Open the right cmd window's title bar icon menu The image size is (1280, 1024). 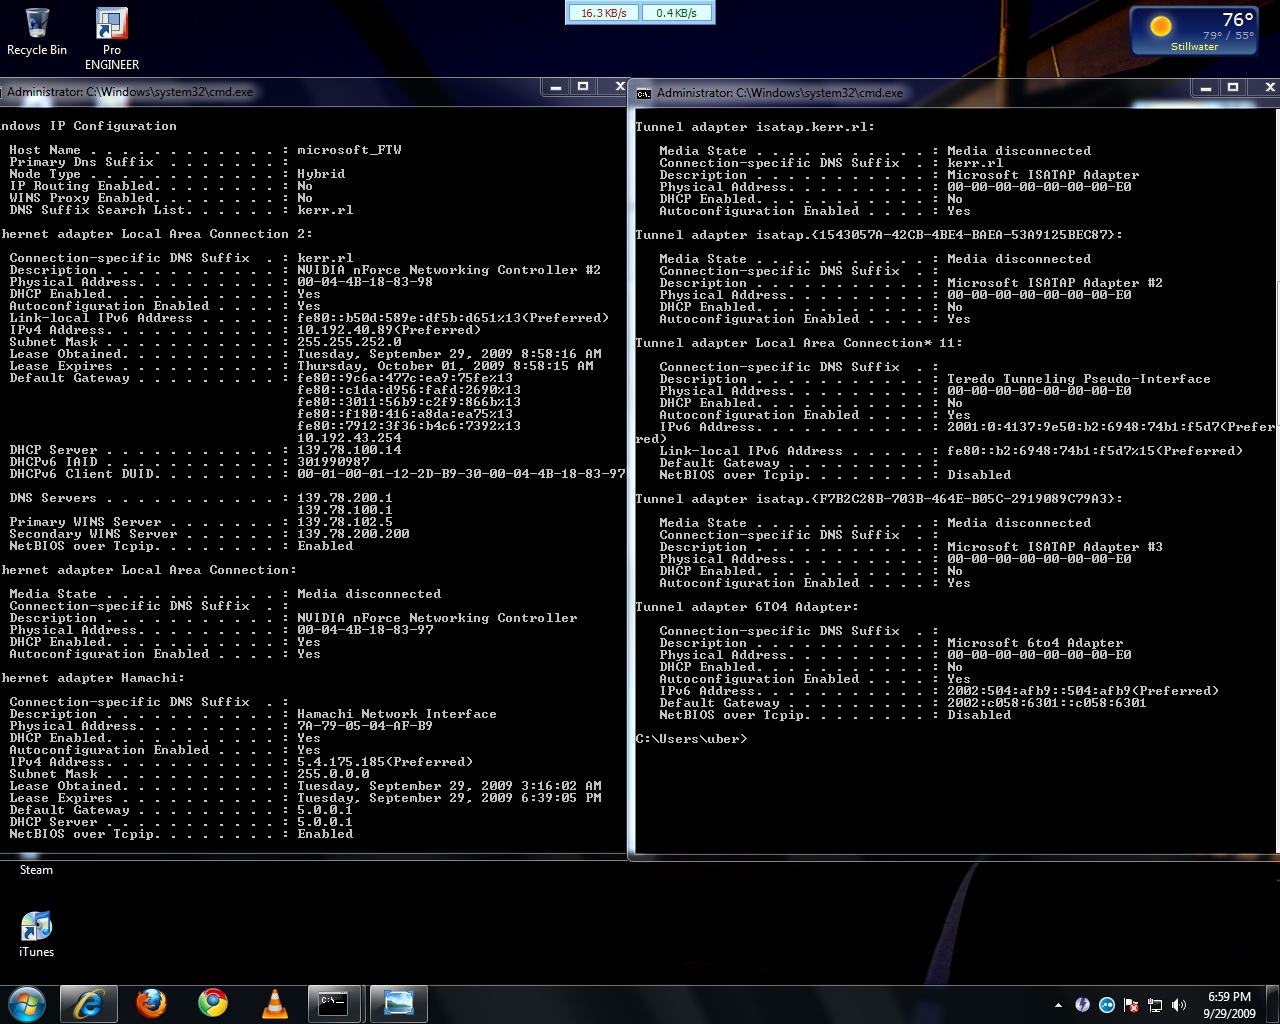pos(644,93)
